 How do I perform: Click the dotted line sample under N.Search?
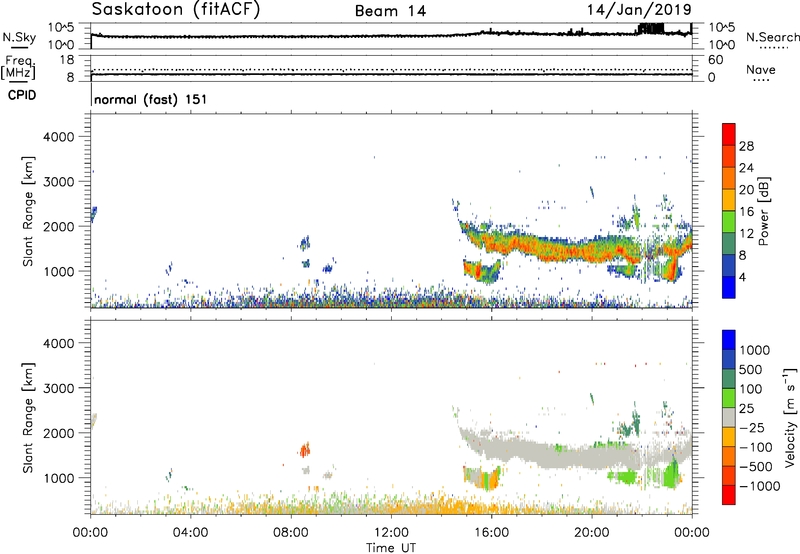pyautogui.click(x=773, y=48)
